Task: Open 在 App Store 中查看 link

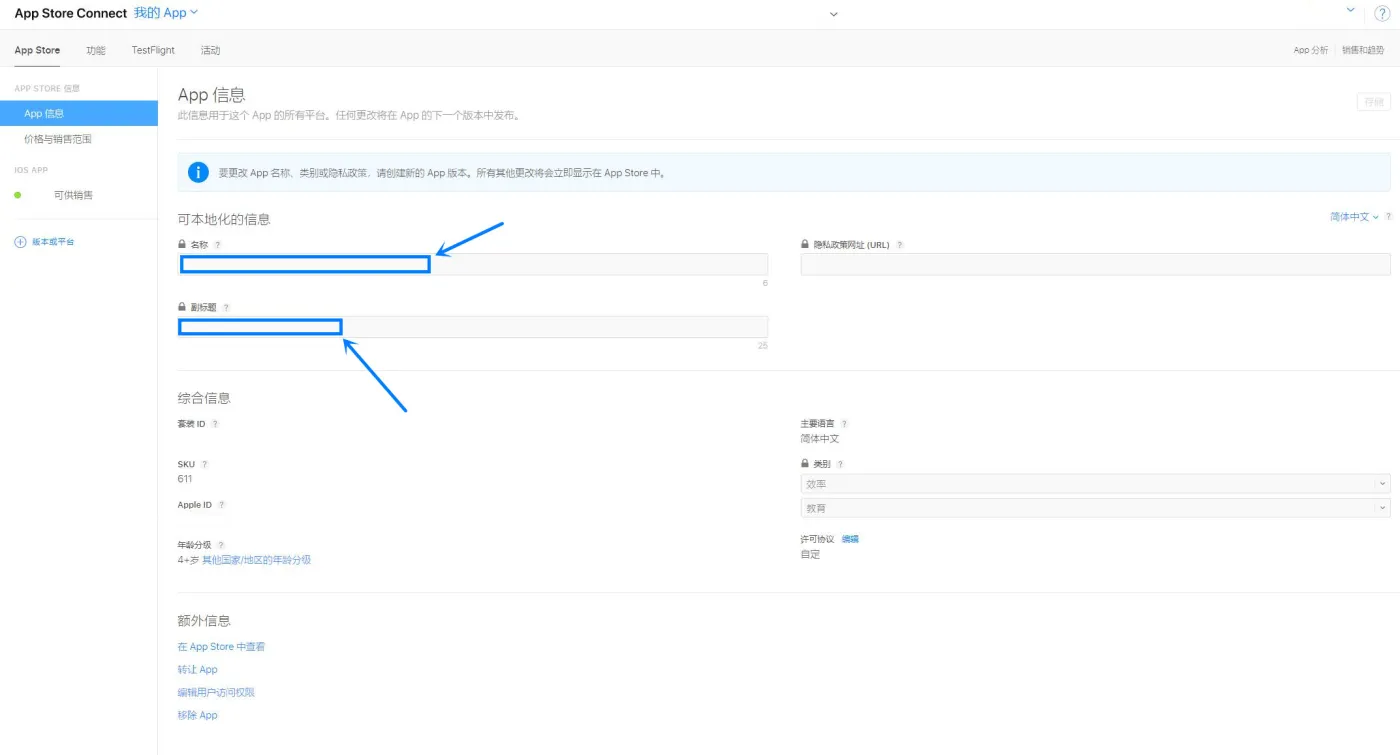Action: (221, 647)
